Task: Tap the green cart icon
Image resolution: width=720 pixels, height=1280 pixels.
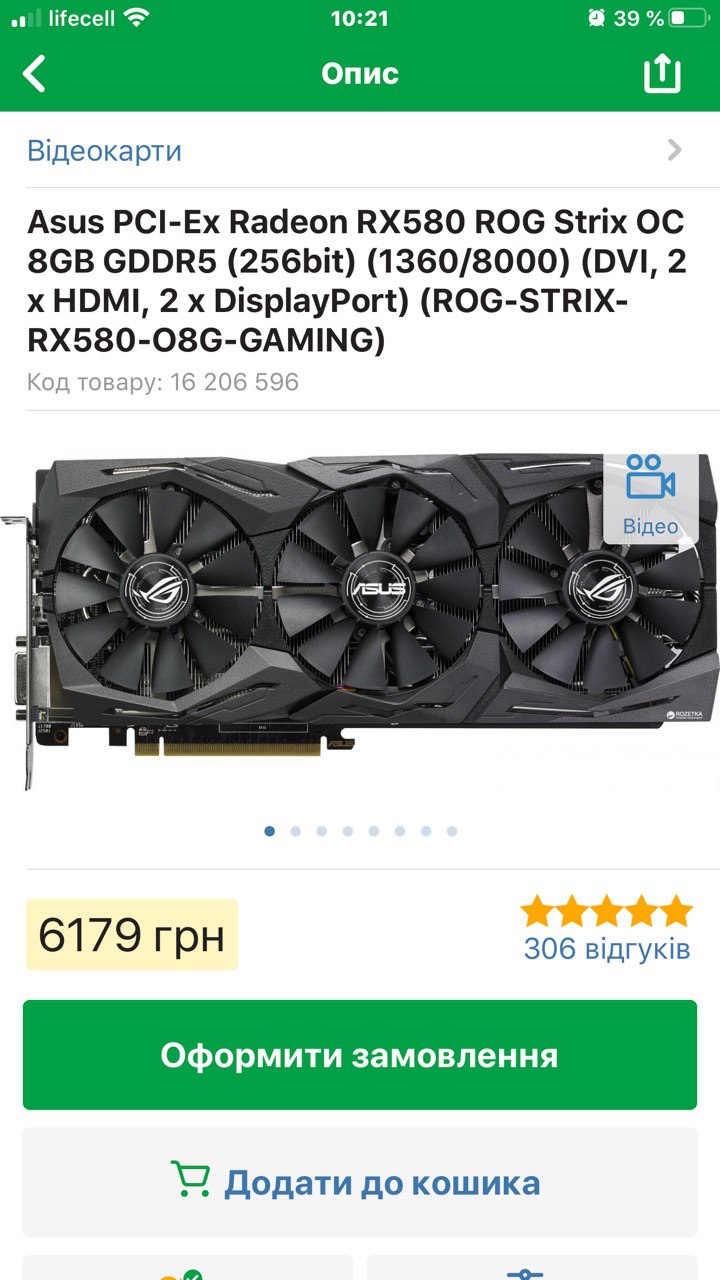Action: (x=190, y=1182)
